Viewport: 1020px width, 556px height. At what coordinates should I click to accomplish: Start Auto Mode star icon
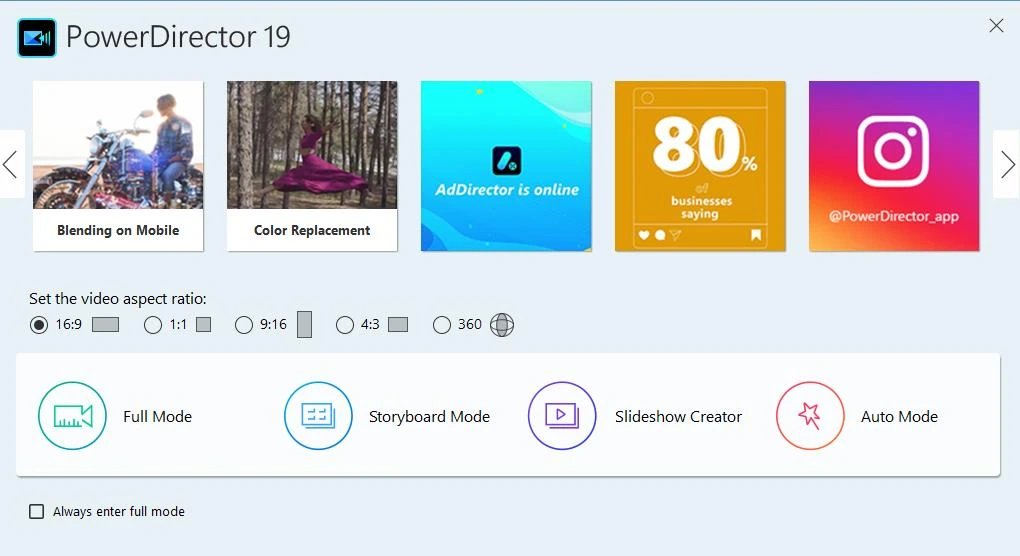810,416
